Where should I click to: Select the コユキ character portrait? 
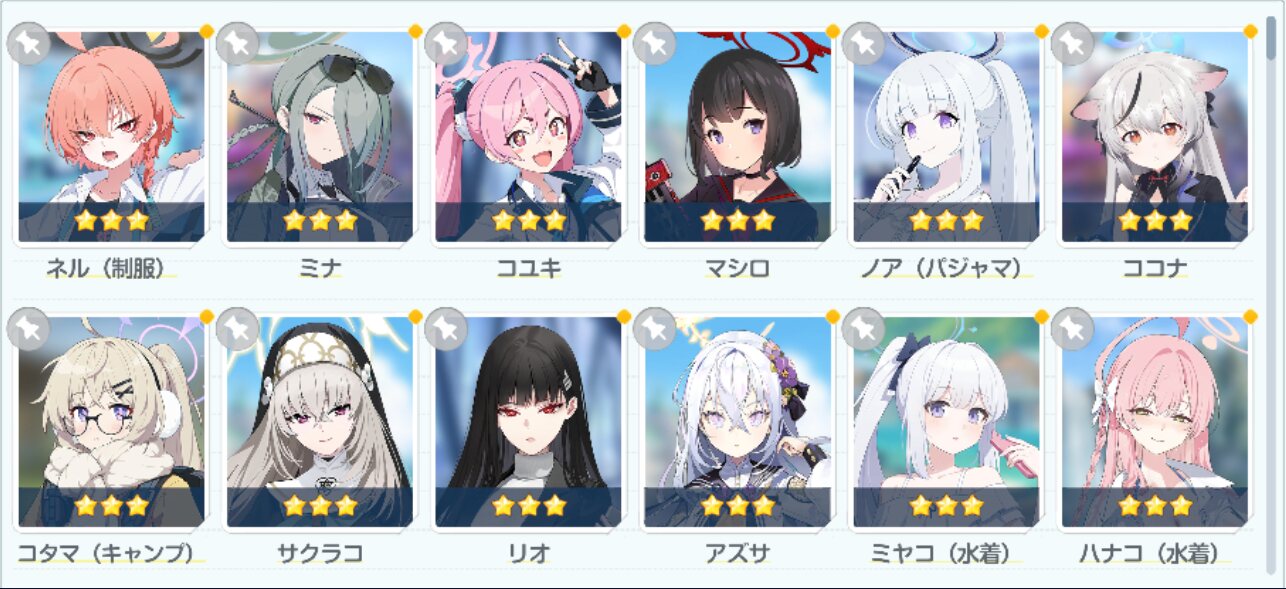(x=528, y=137)
